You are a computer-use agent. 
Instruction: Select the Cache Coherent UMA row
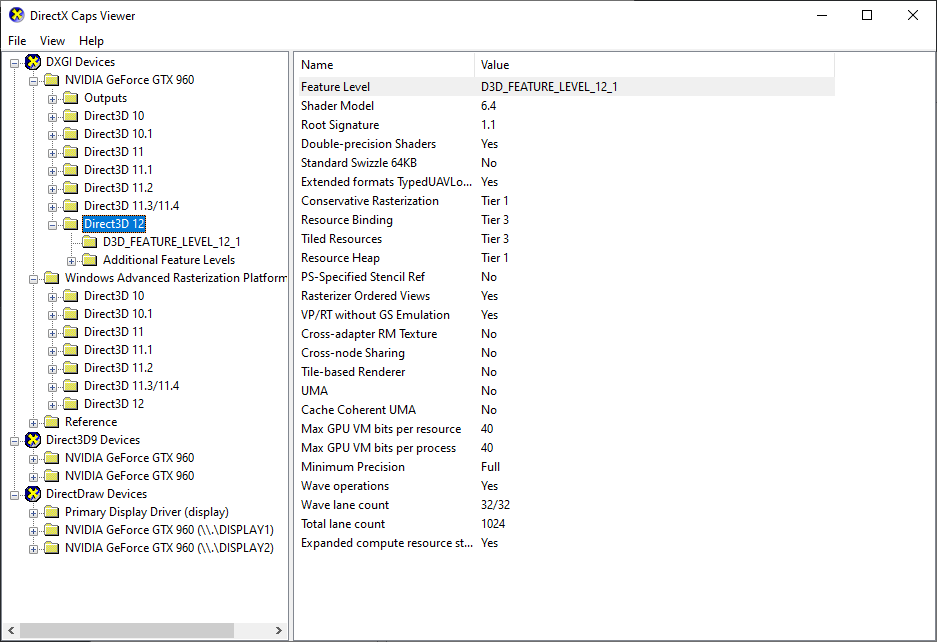567,410
